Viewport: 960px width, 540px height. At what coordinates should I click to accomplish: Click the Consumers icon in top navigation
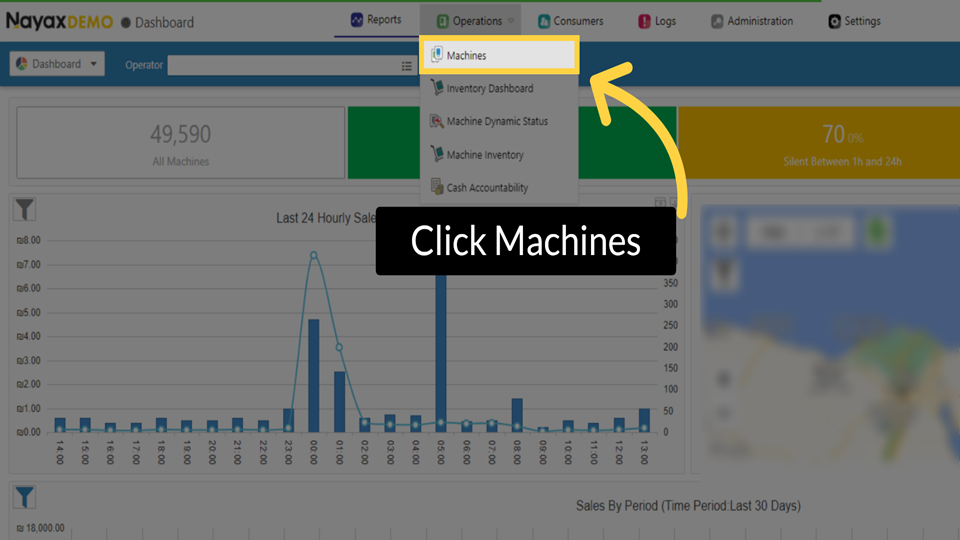click(543, 21)
